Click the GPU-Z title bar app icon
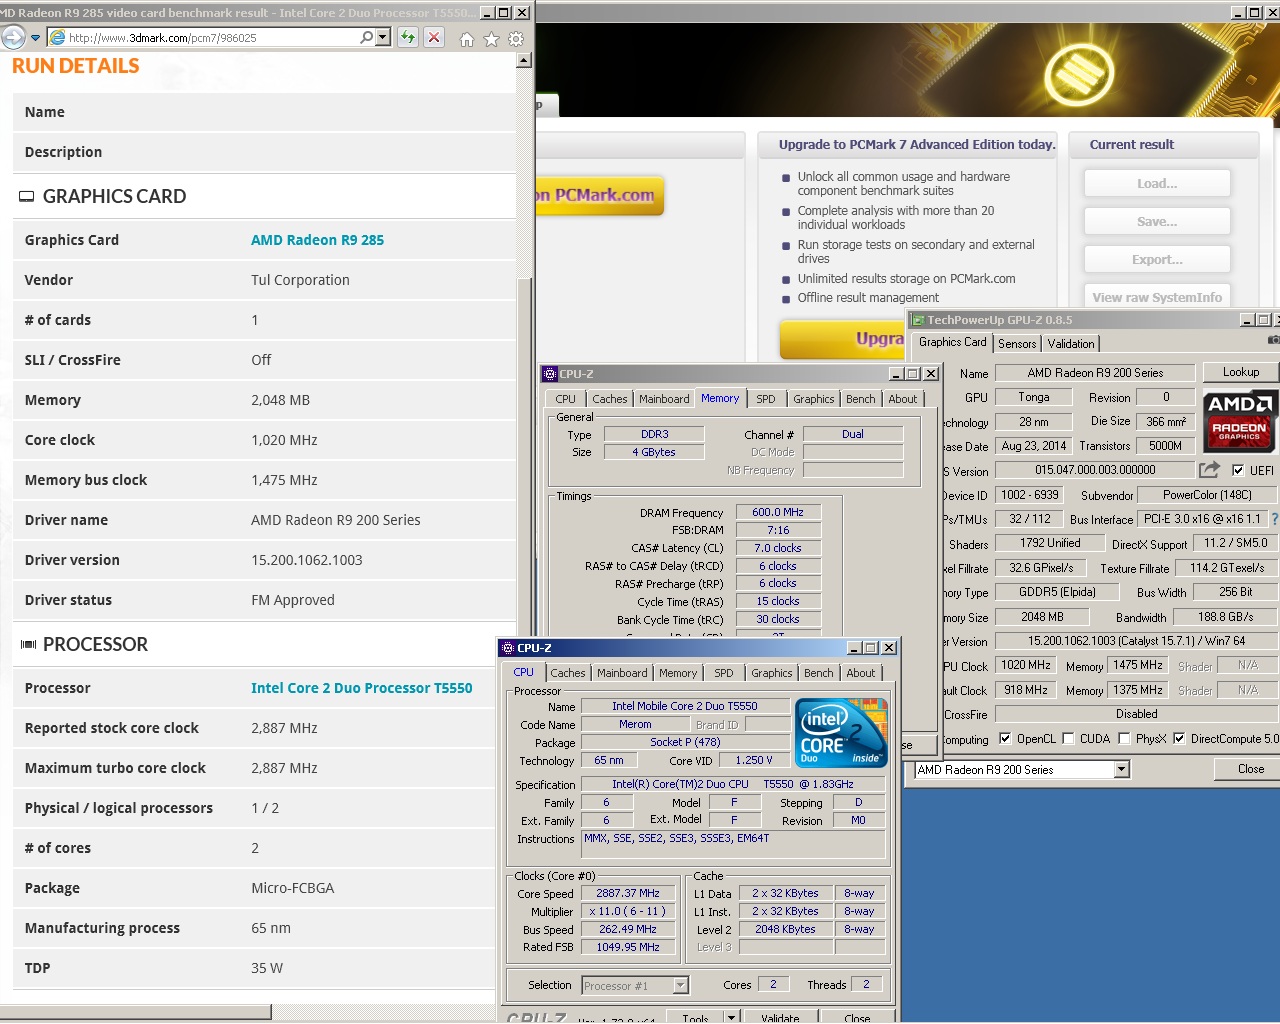The width and height of the screenshot is (1280, 1024). tap(918, 320)
